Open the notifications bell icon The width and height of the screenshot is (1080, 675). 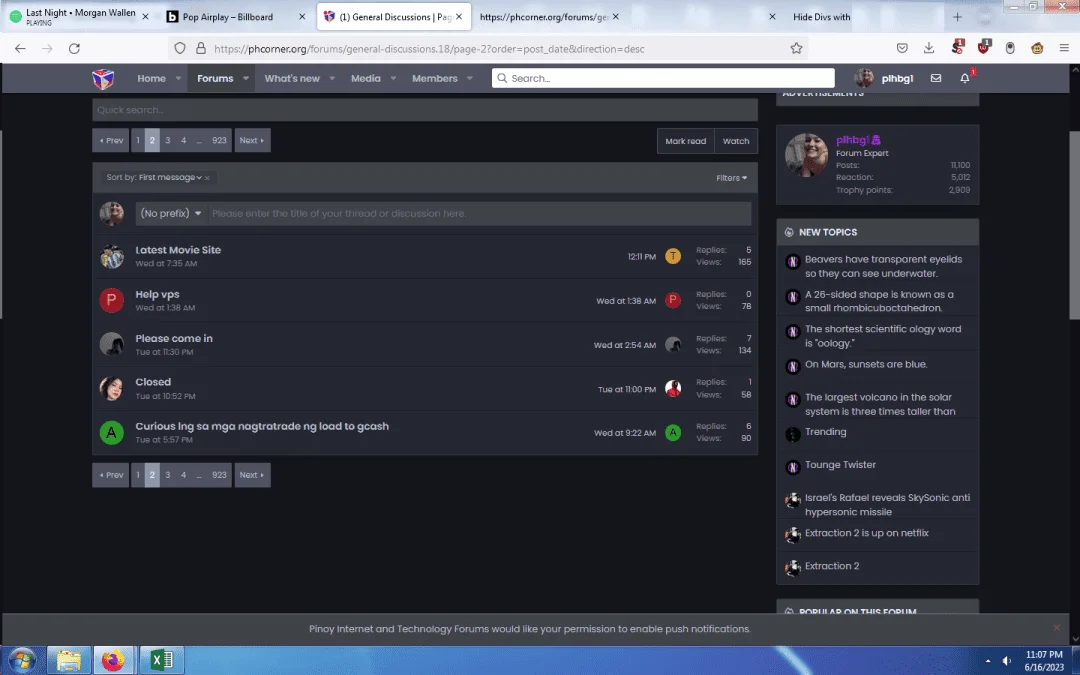964,79
